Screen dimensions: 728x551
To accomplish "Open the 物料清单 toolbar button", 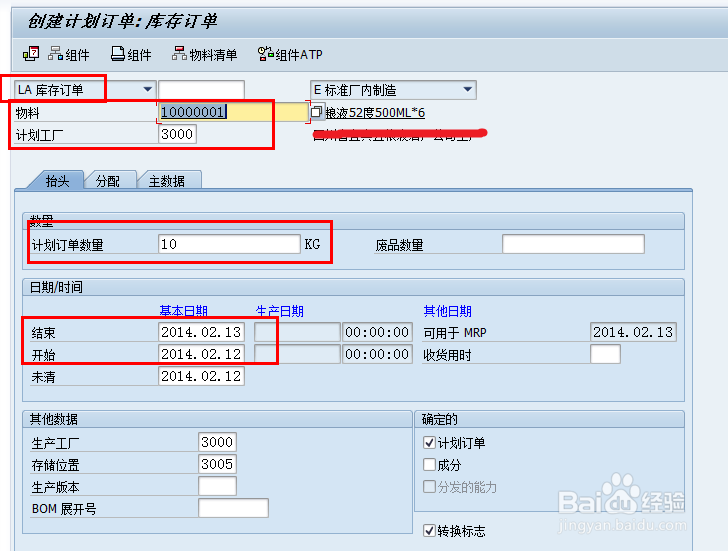I will pos(205,54).
